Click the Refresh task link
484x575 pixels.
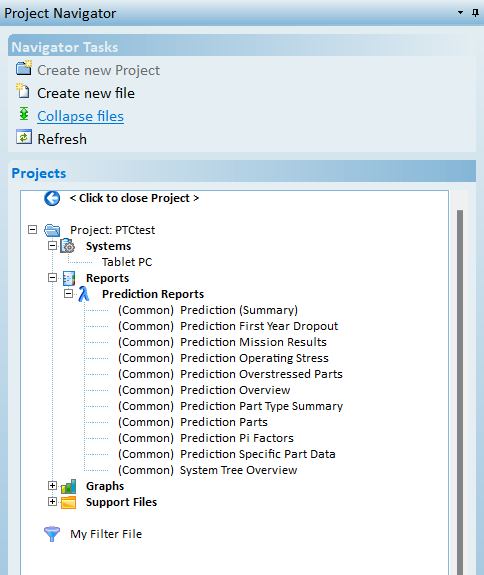62,139
